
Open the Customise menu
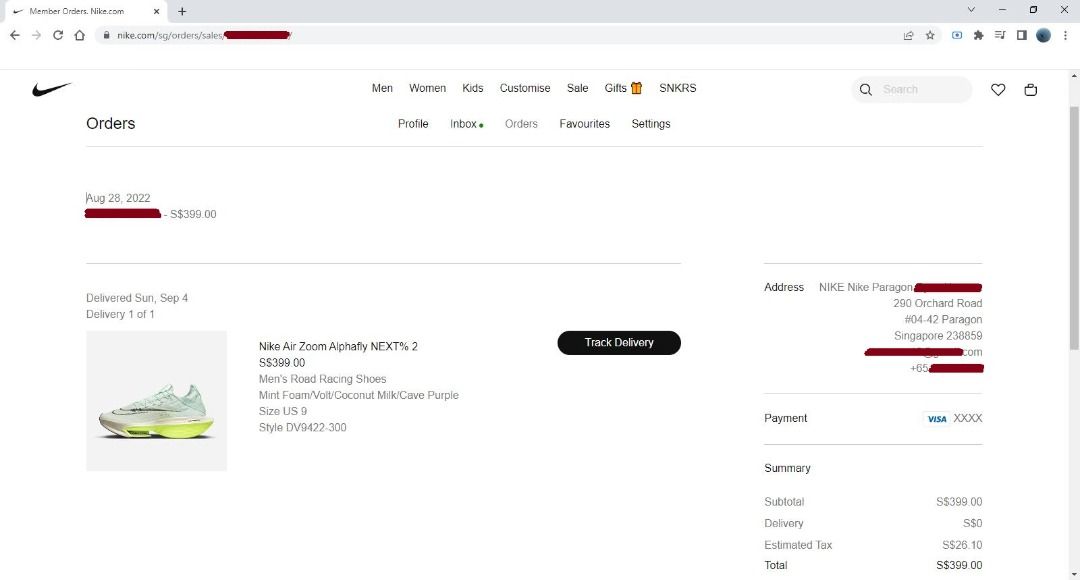tap(525, 88)
